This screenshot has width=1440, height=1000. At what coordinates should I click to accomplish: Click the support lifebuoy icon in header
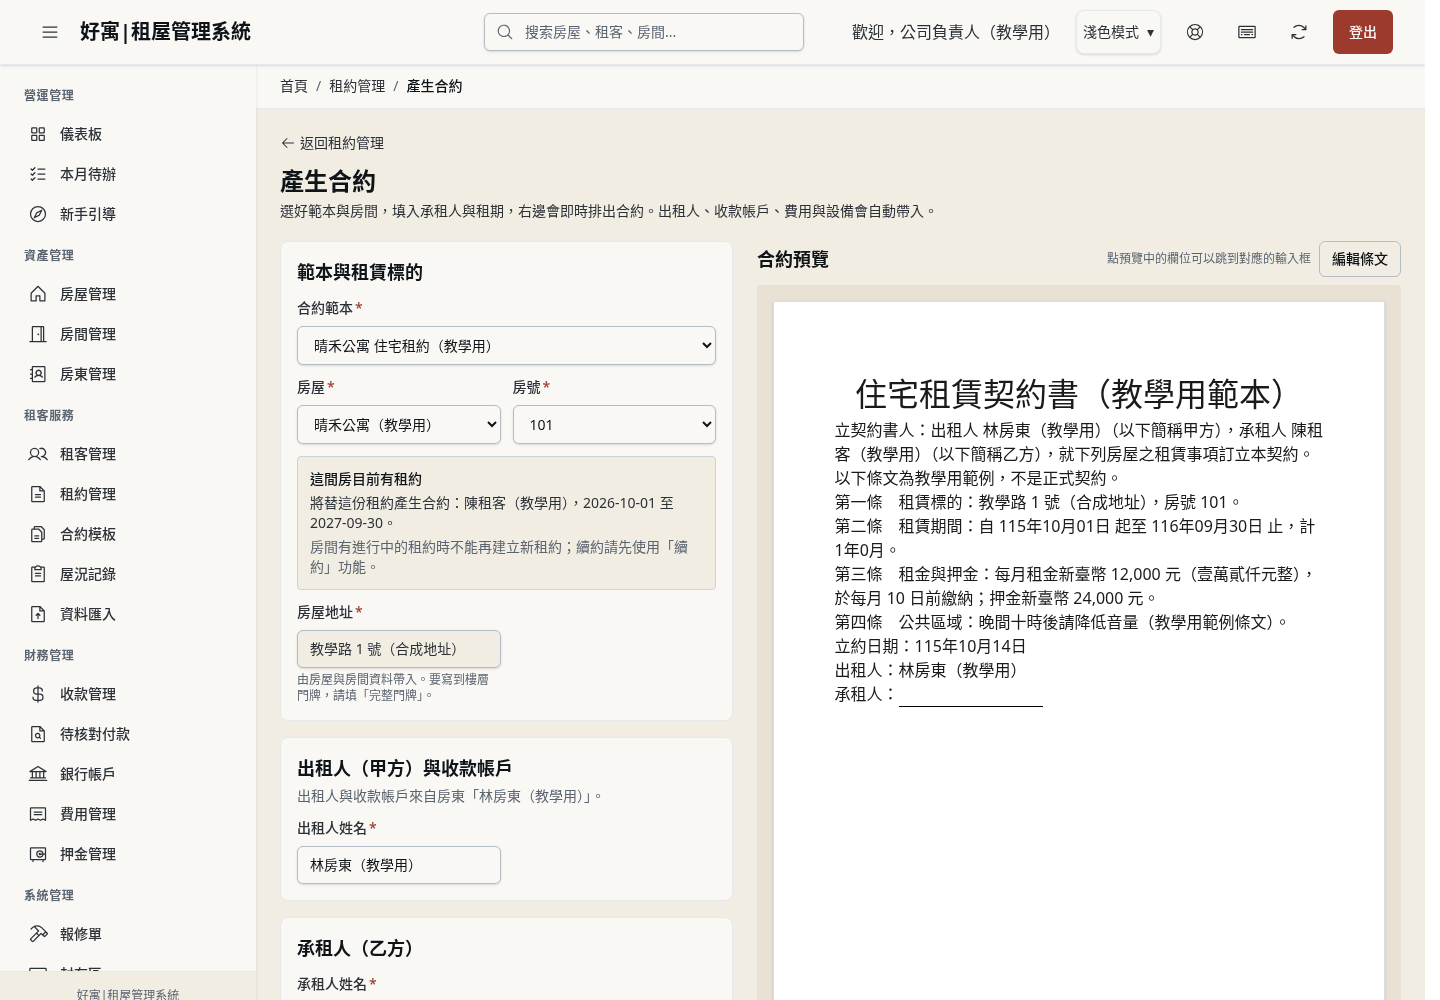click(1195, 32)
